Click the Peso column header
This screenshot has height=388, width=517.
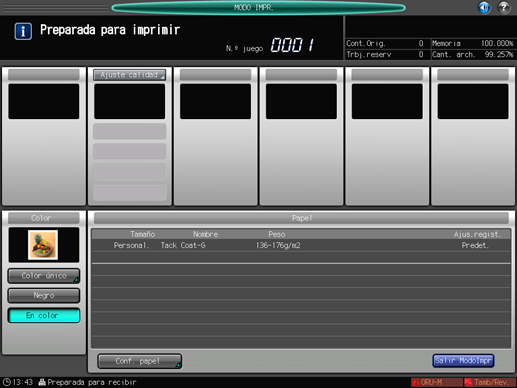[277, 234]
